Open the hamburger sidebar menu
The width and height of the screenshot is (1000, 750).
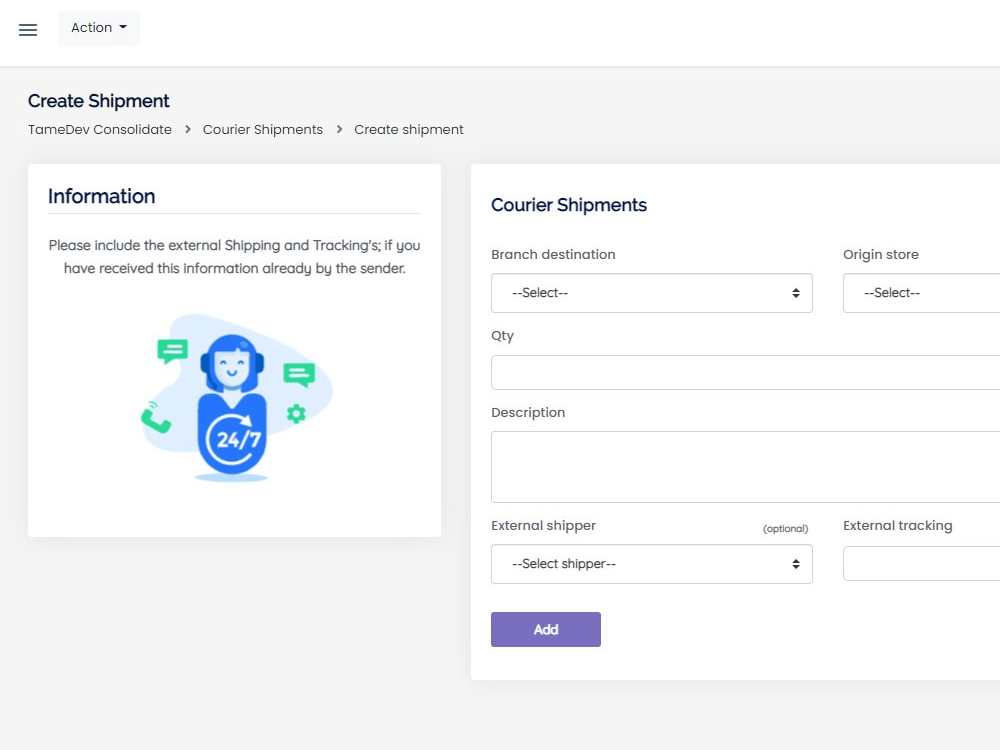coord(28,29)
